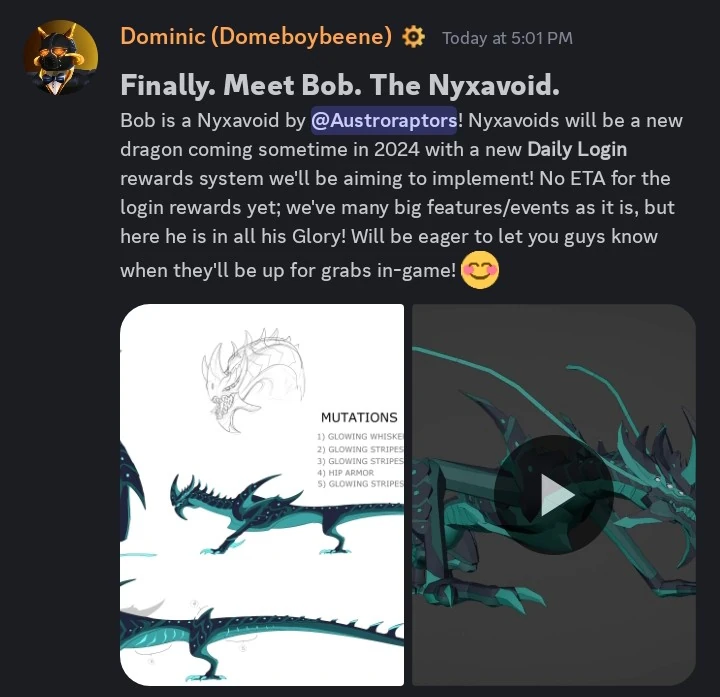
Task: Click the dragon head sketch drawing
Action: point(254,380)
